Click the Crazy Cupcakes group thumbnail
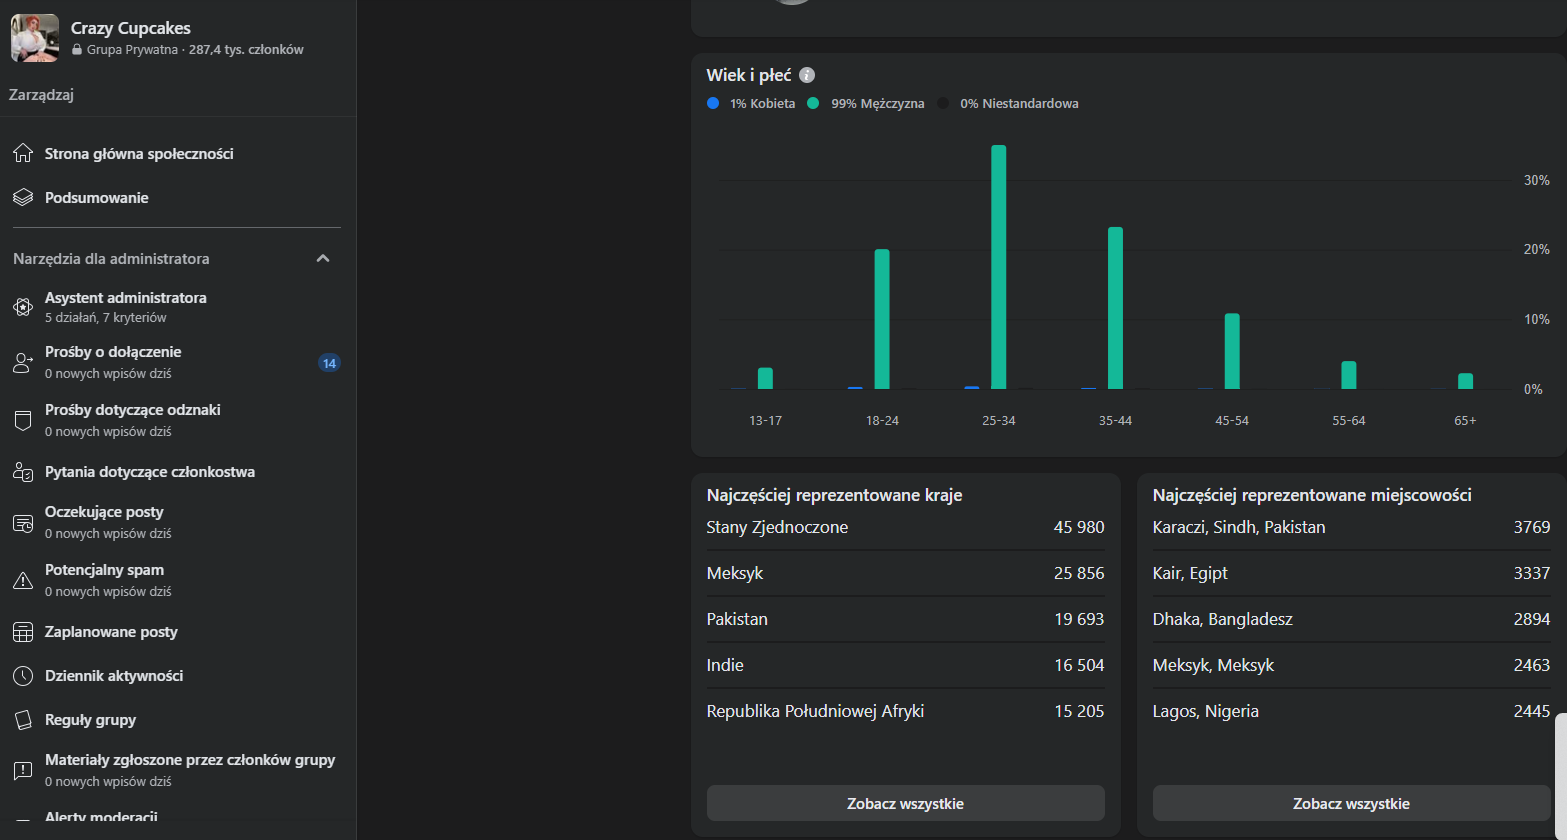Viewport: 1567px width, 840px height. (35, 39)
